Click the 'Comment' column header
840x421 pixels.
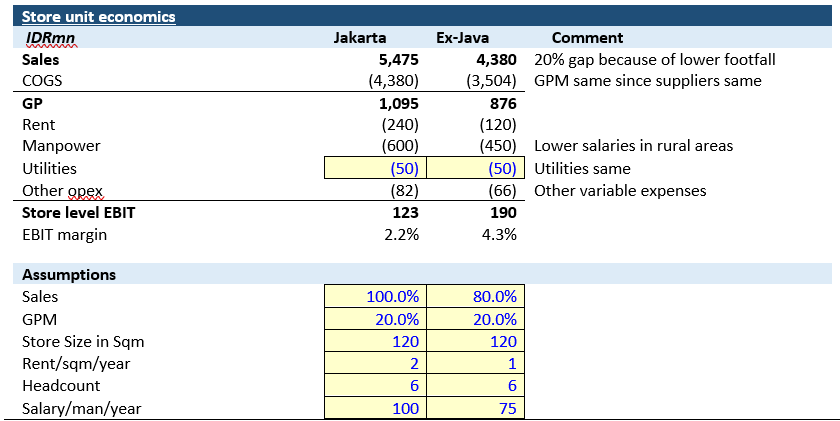(587, 38)
